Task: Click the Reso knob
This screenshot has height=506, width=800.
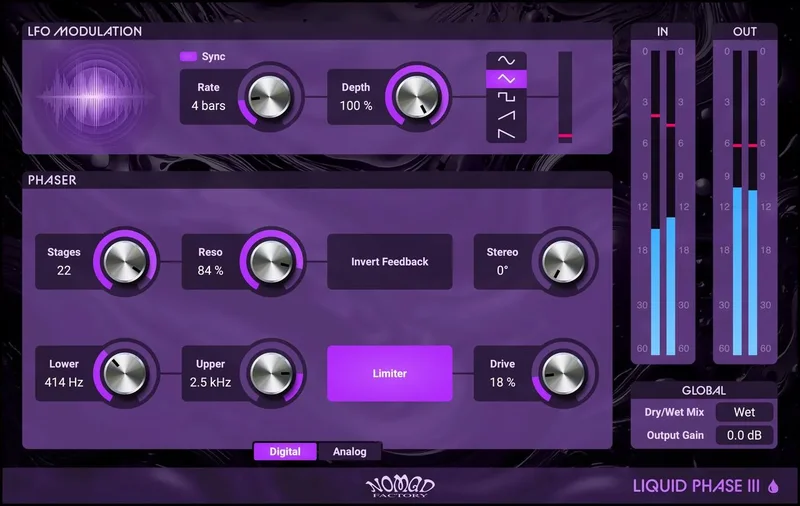Action: coord(271,262)
